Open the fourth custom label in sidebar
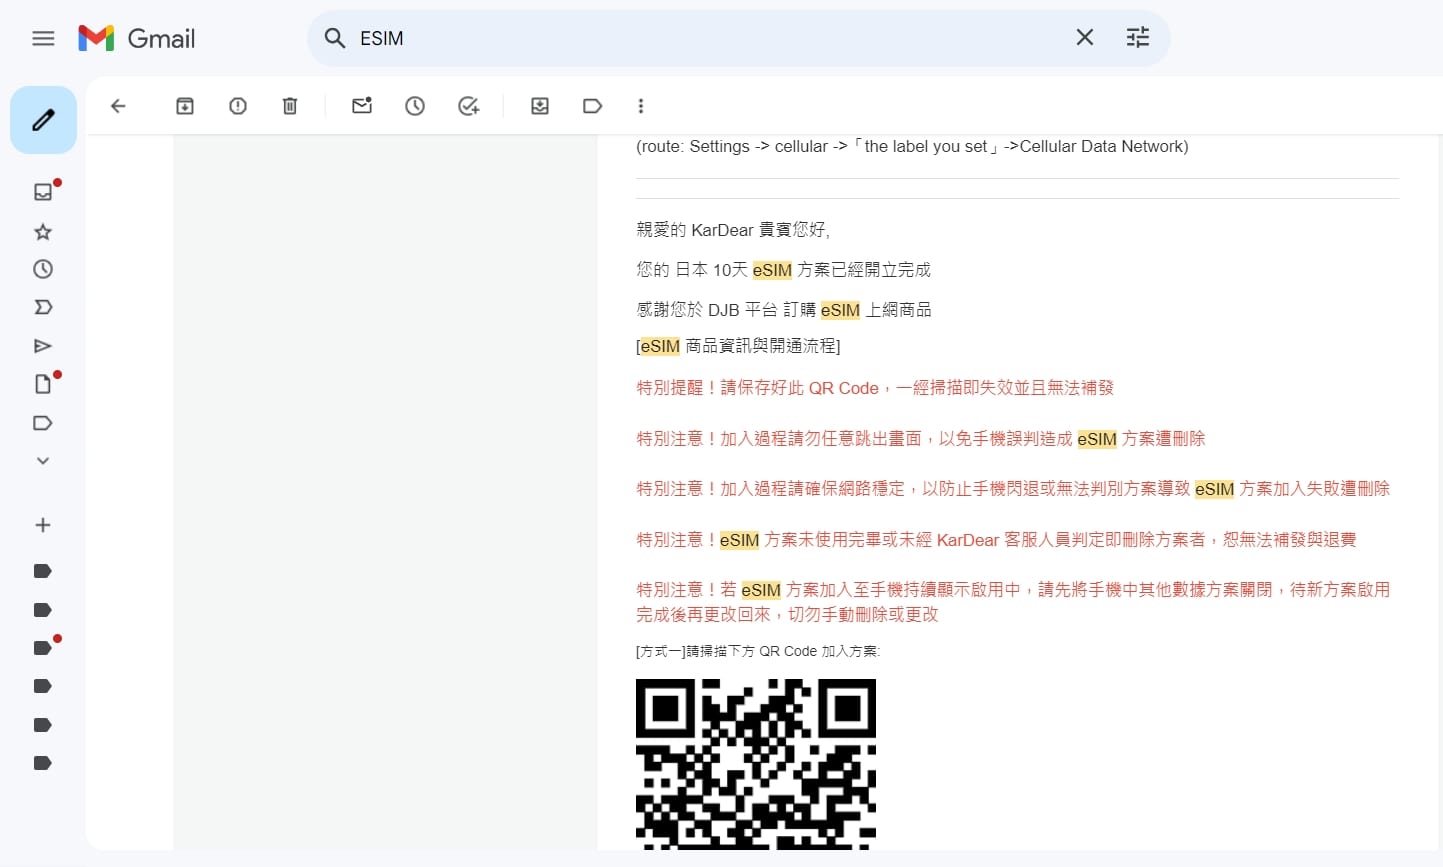 coord(43,686)
